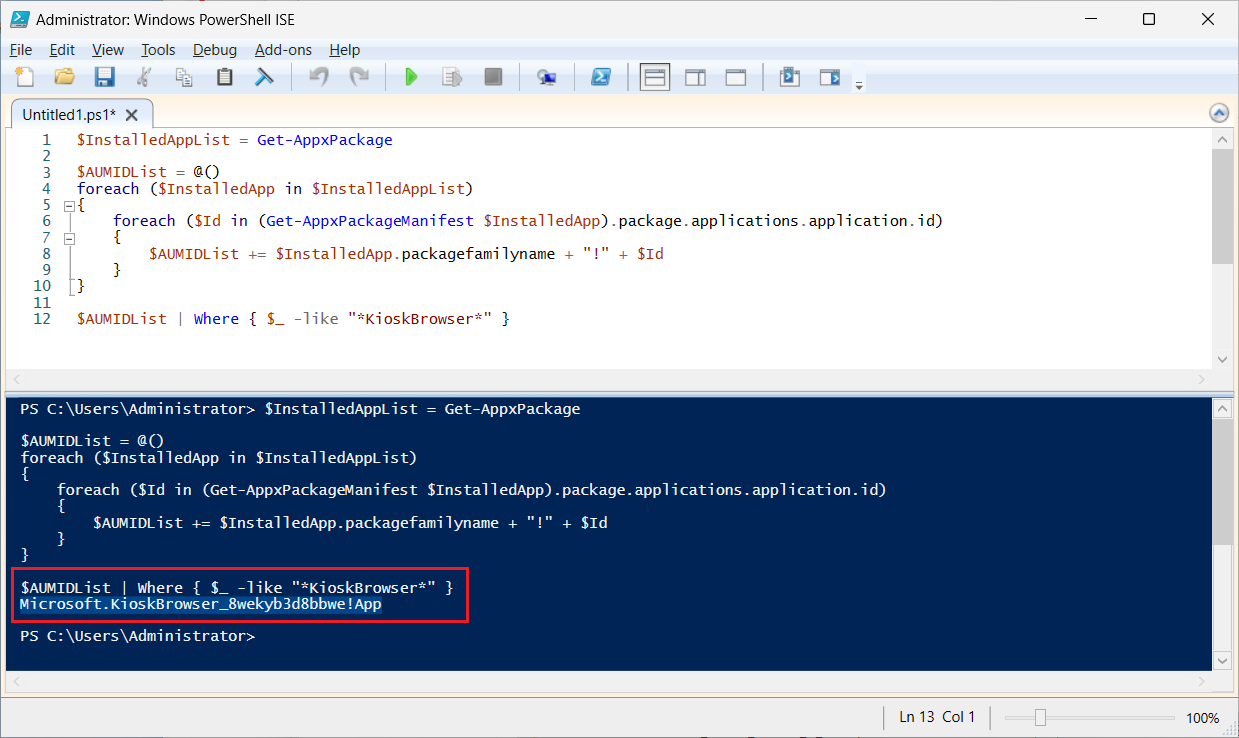This screenshot has height=738, width=1239.
Task: Close the Untitled1.ps1* tab with its X
Action: 133,114
